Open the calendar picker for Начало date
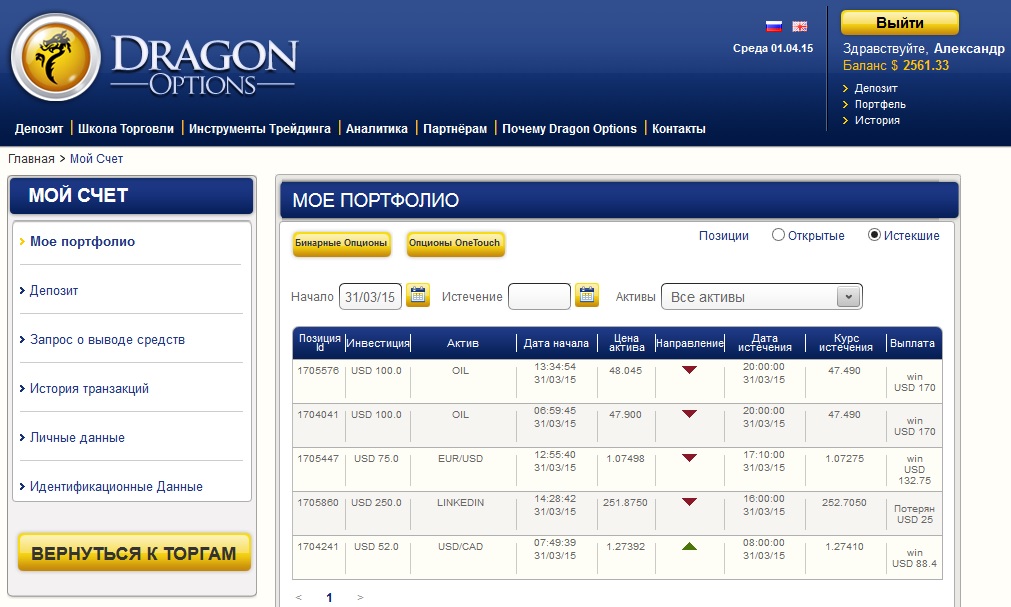 click(x=418, y=295)
